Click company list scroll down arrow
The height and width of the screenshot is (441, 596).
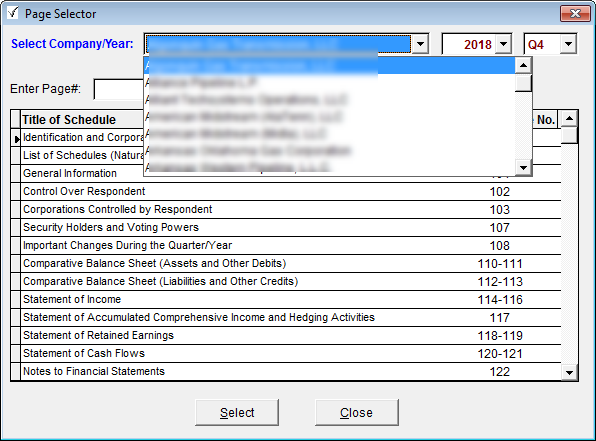click(523, 167)
